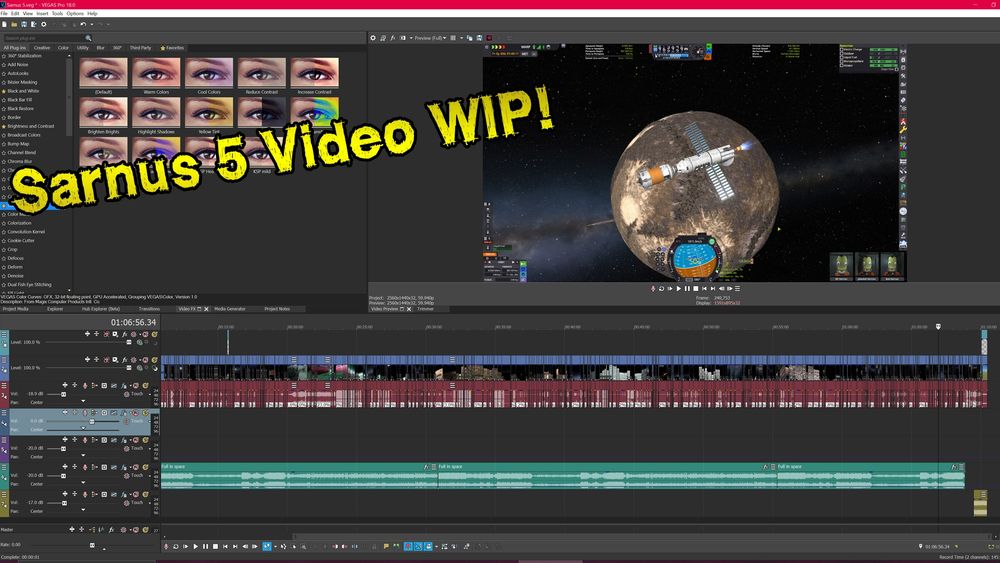This screenshot has width=1000, height=563.
Task: Select the Brightness and Contrast plug-in
Action: coord(31,126)
